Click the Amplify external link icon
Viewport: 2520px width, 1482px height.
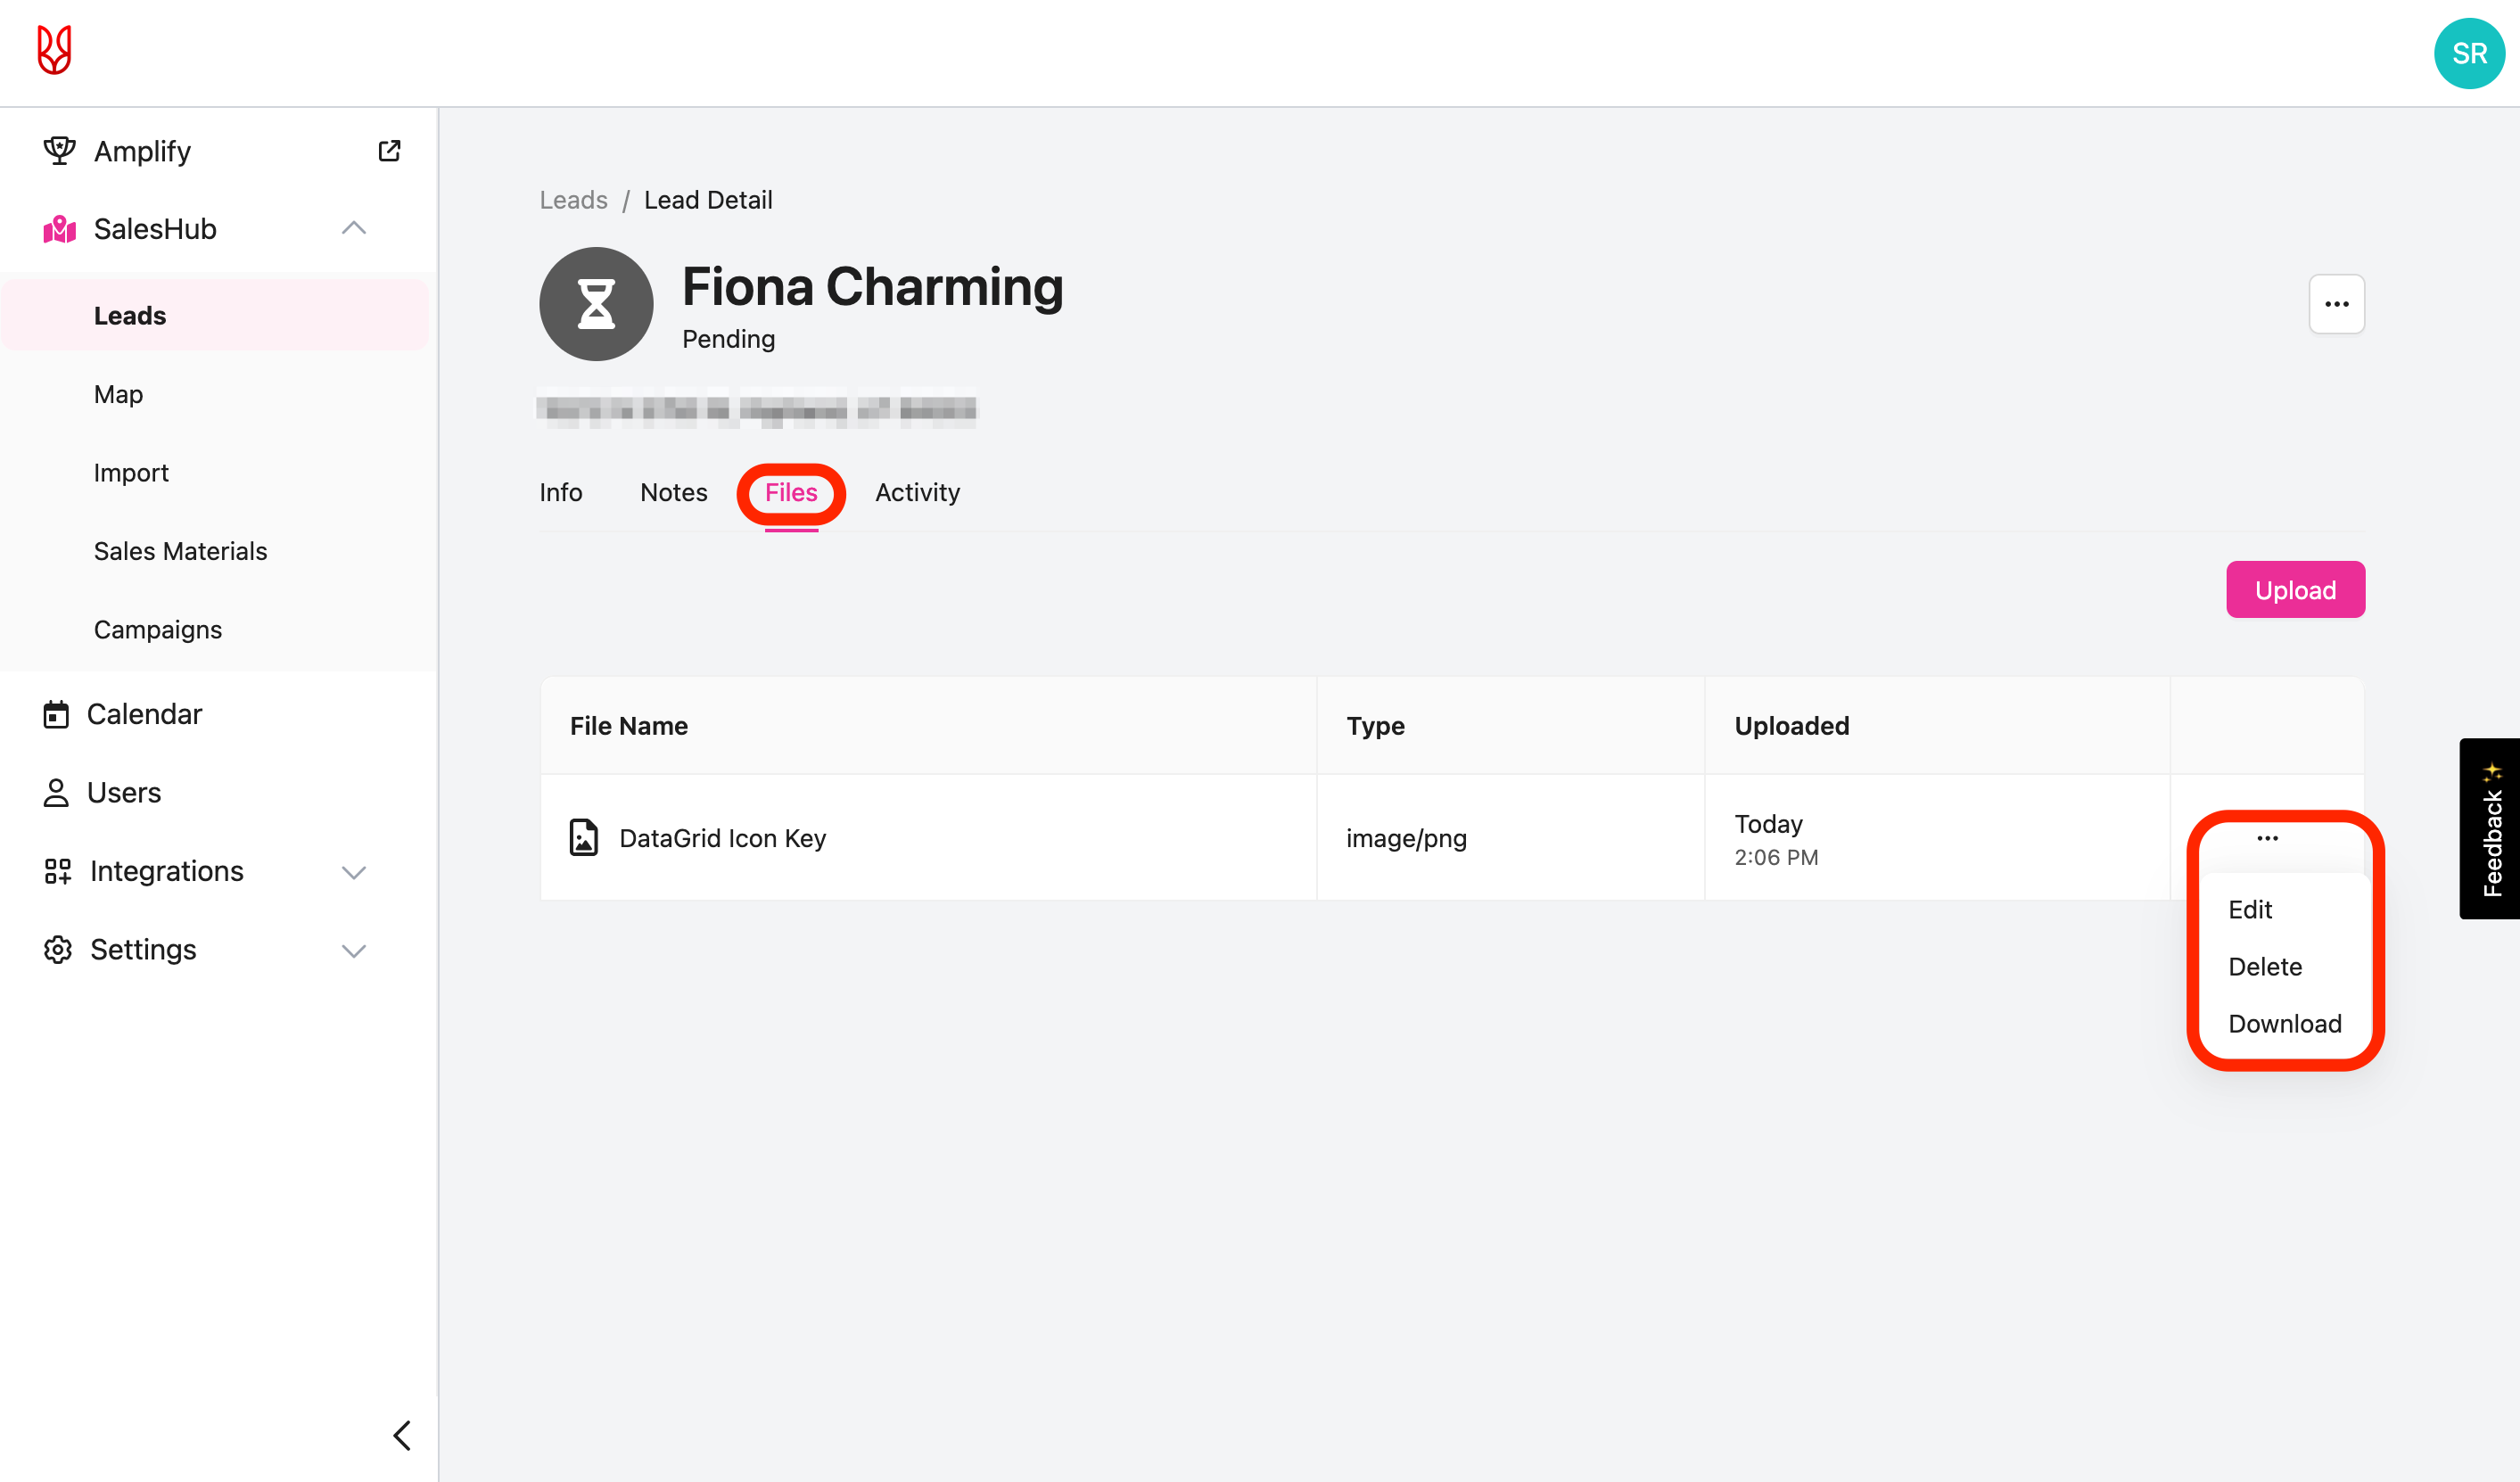(x=389, y=151)
